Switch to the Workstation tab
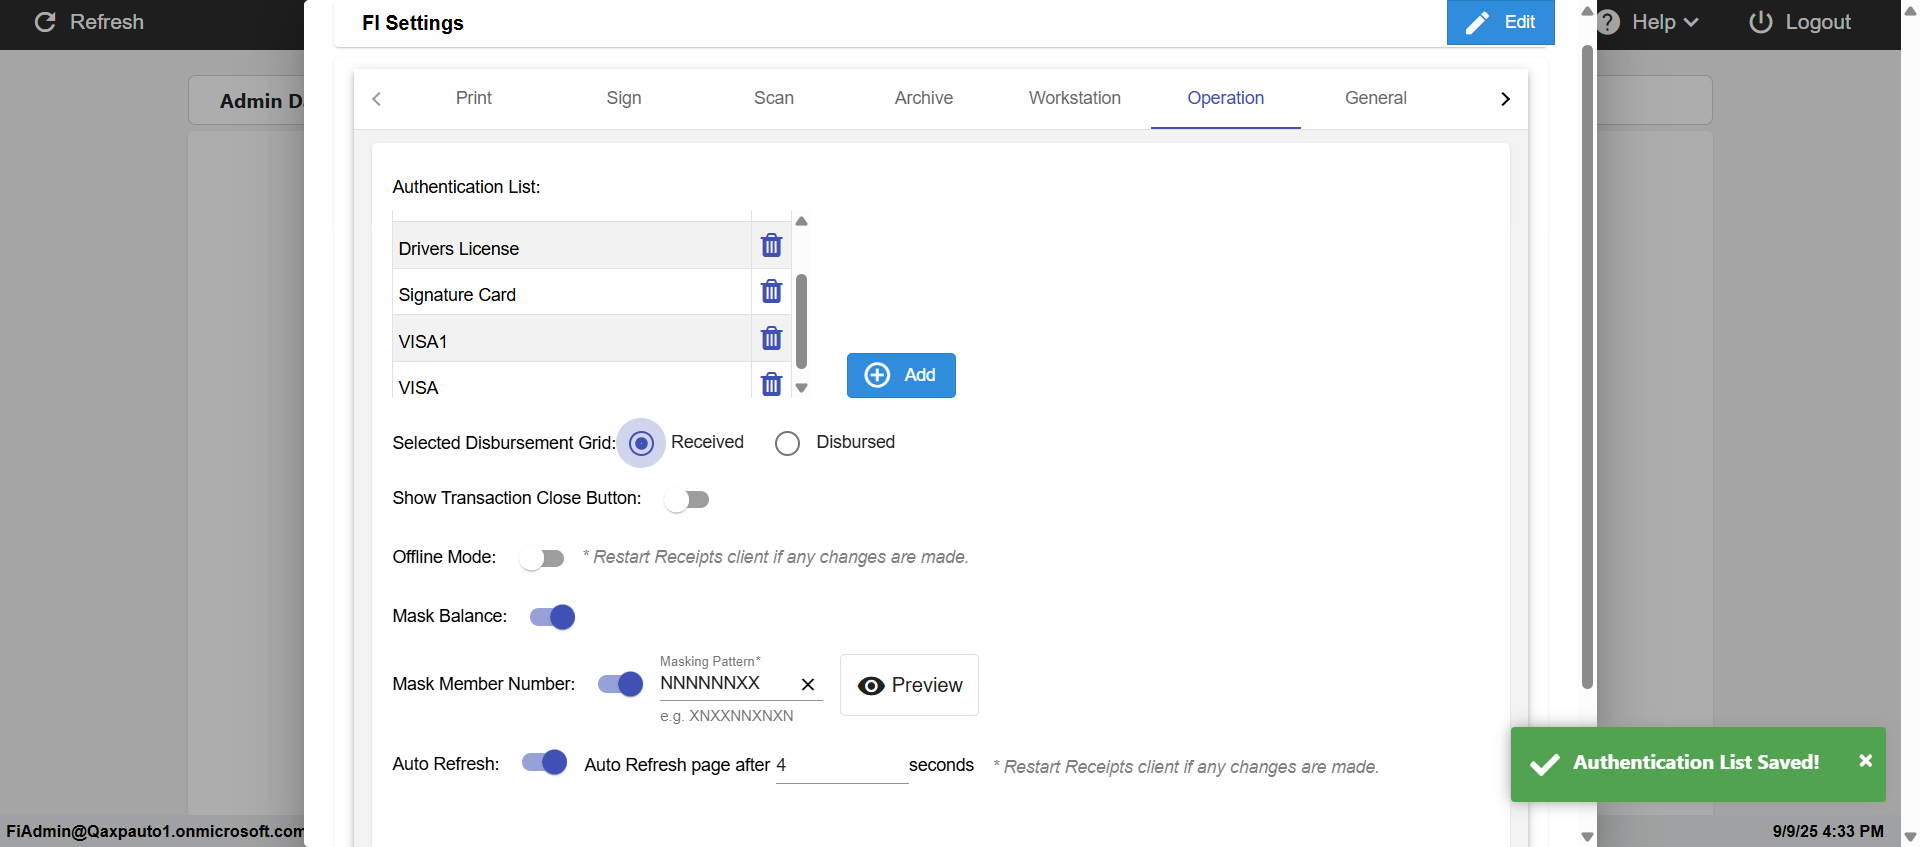 point(1074,98)
